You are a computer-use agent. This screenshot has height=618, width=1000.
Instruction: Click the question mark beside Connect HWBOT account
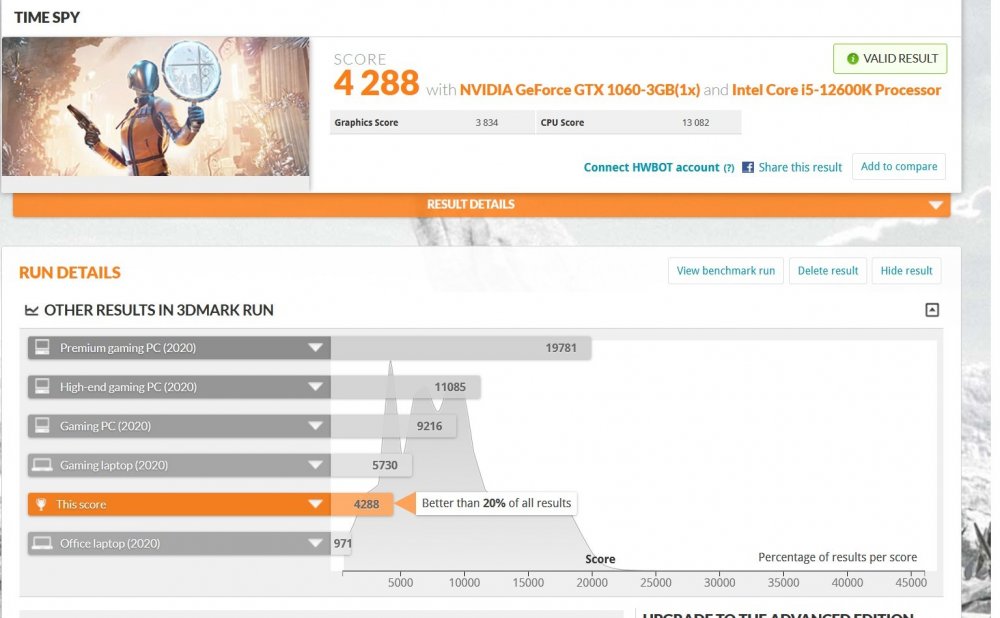(x=729, y=167)
